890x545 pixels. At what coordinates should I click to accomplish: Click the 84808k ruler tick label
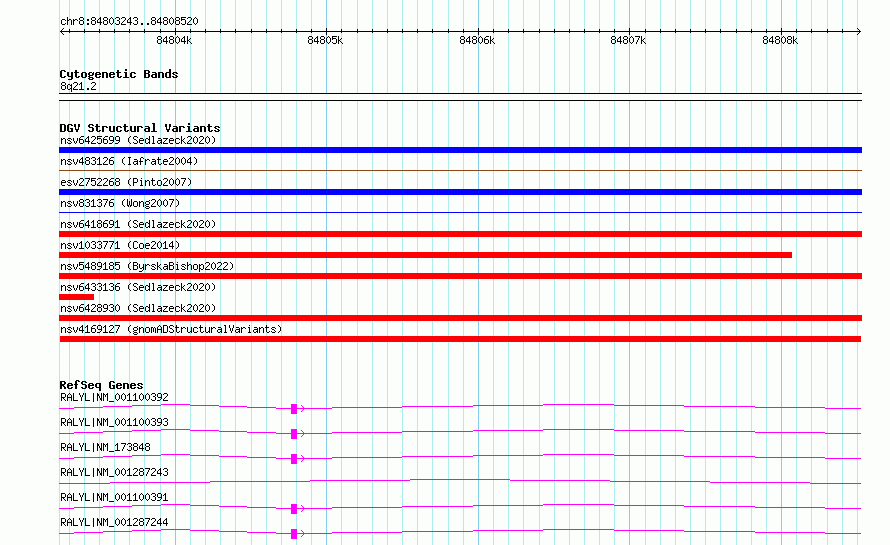click(780, 40)
